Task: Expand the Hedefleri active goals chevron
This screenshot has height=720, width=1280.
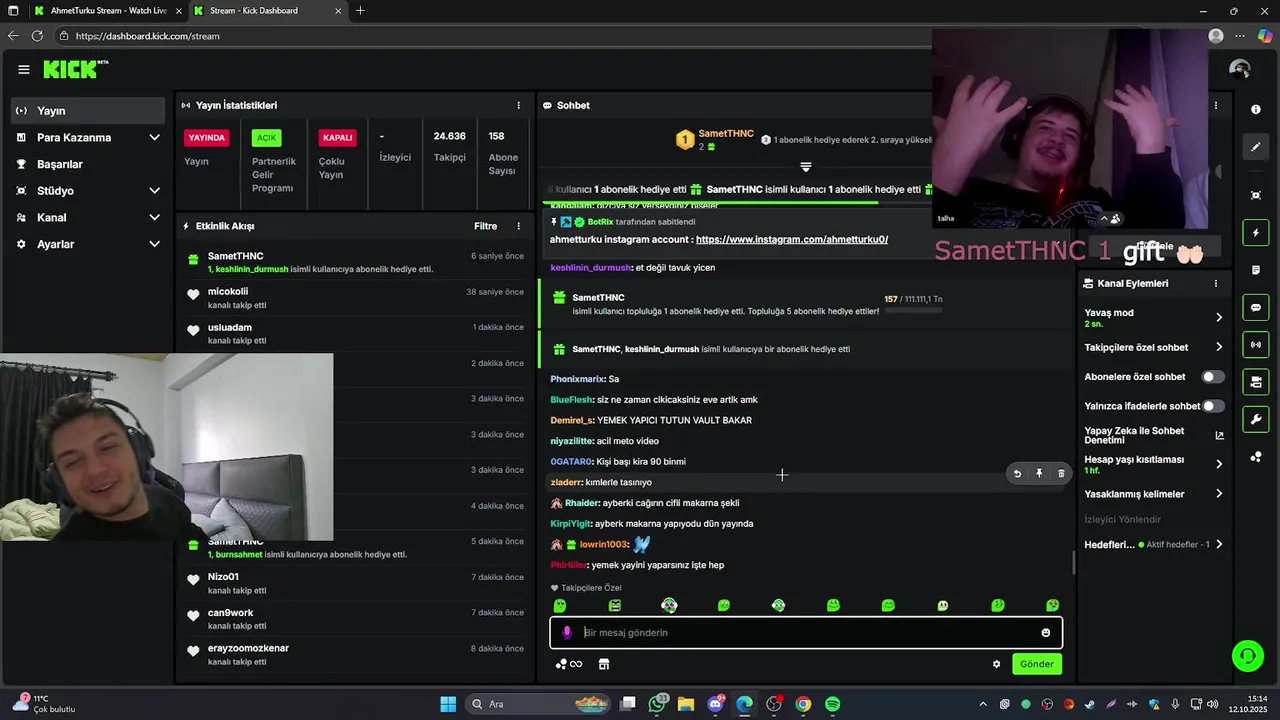Action: (1219, 544)
